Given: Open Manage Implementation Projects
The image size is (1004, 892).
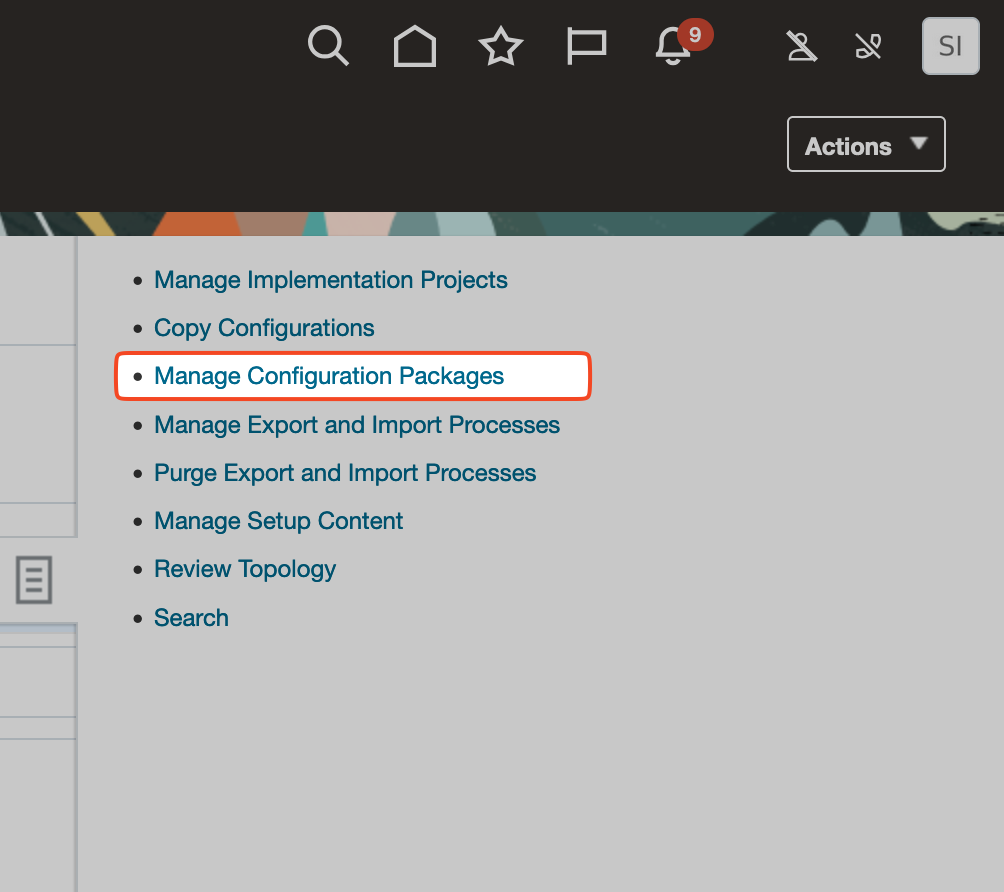Looking at the screenshot, I should [x=330, y=280].
